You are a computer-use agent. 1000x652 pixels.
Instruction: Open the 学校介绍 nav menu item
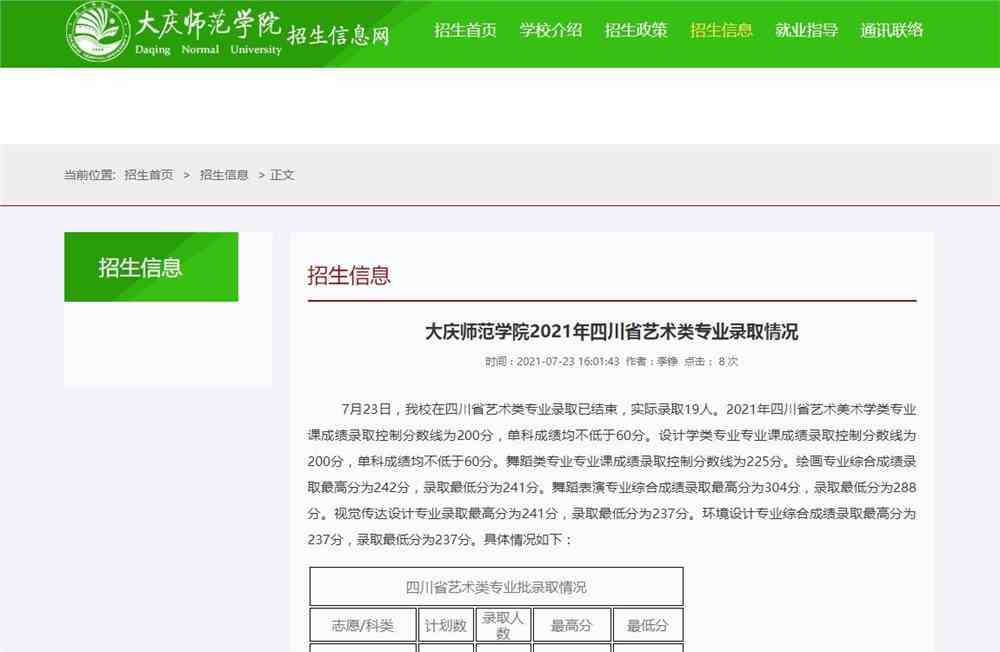pyautogui.click(x=550, y=30)
